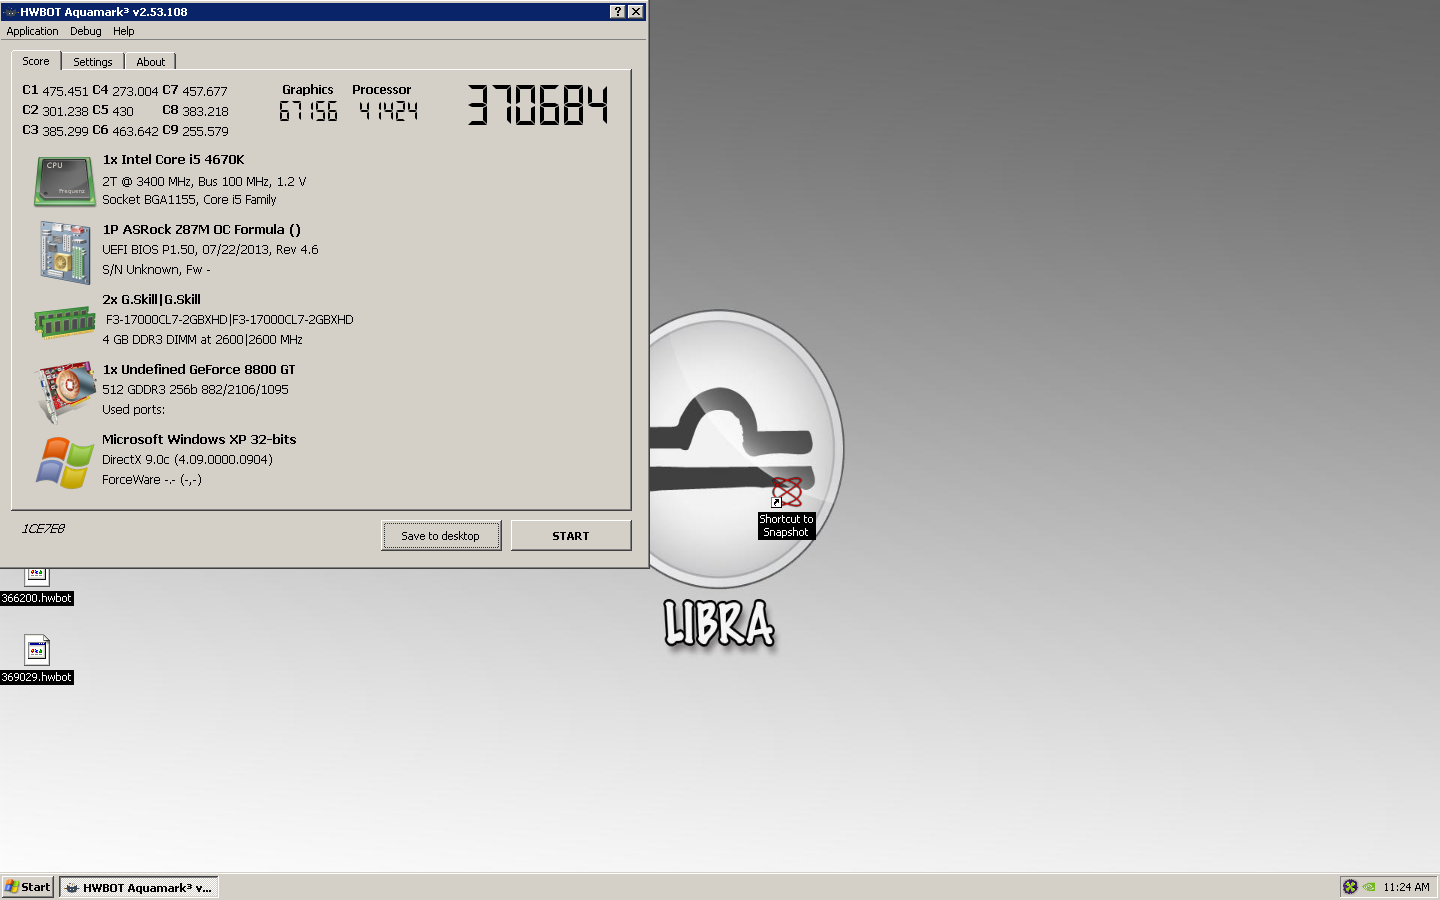Click the C4 value 273.004
Image resolution: width=1440 pixels, height=900 pixels.
click(135, 91)
